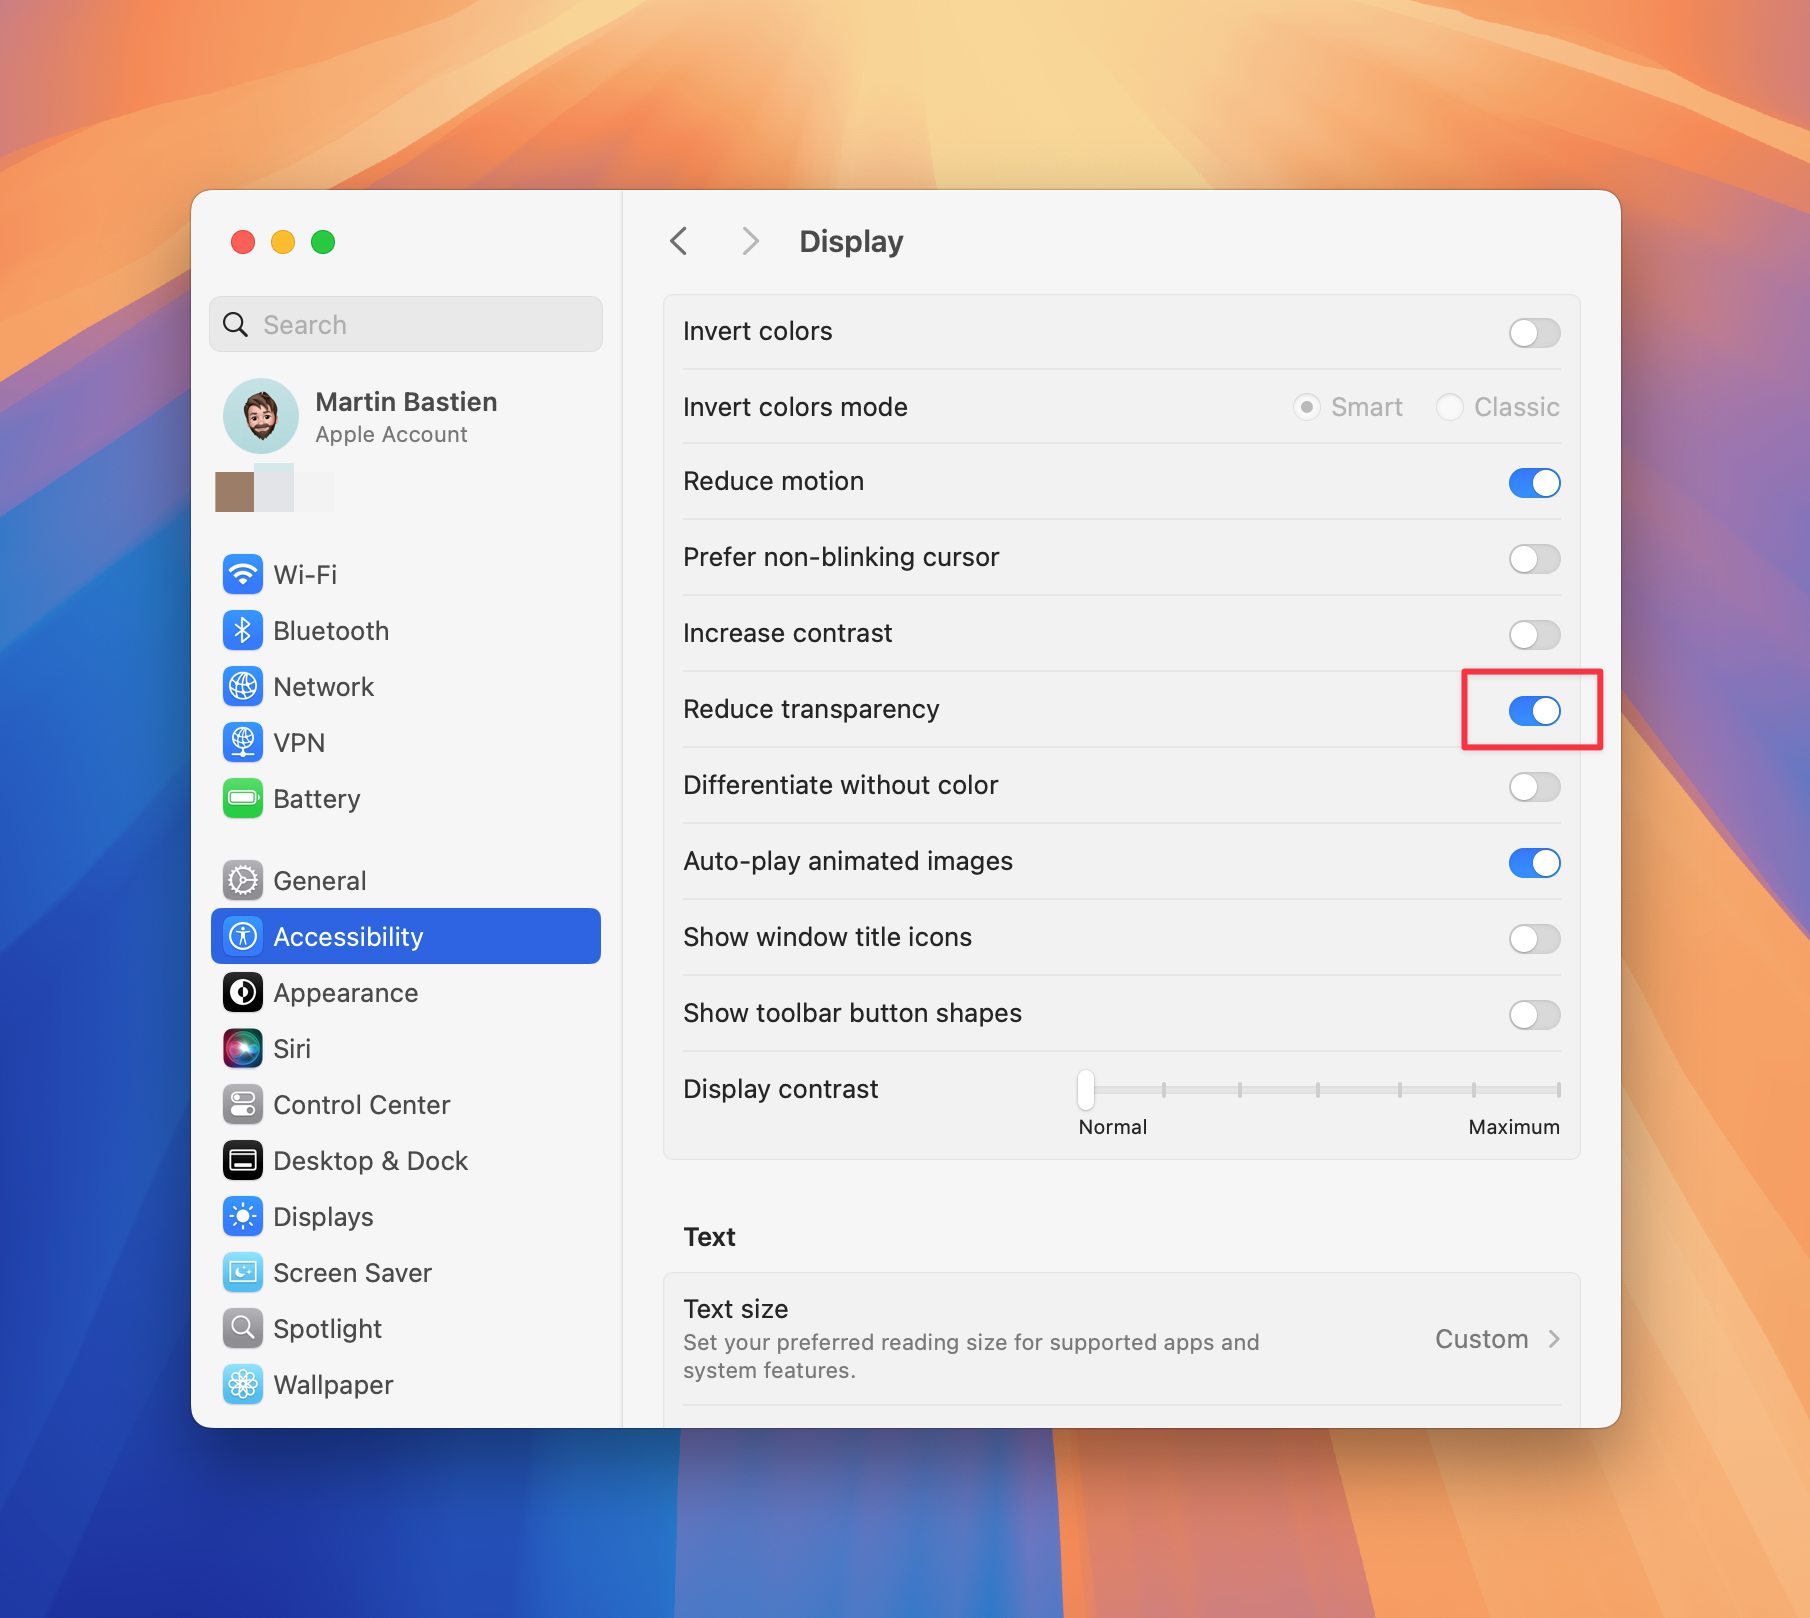Screen dimensions: 1810x1618
Task: Open Siri settings label
Action: [x=292, y=1049]
